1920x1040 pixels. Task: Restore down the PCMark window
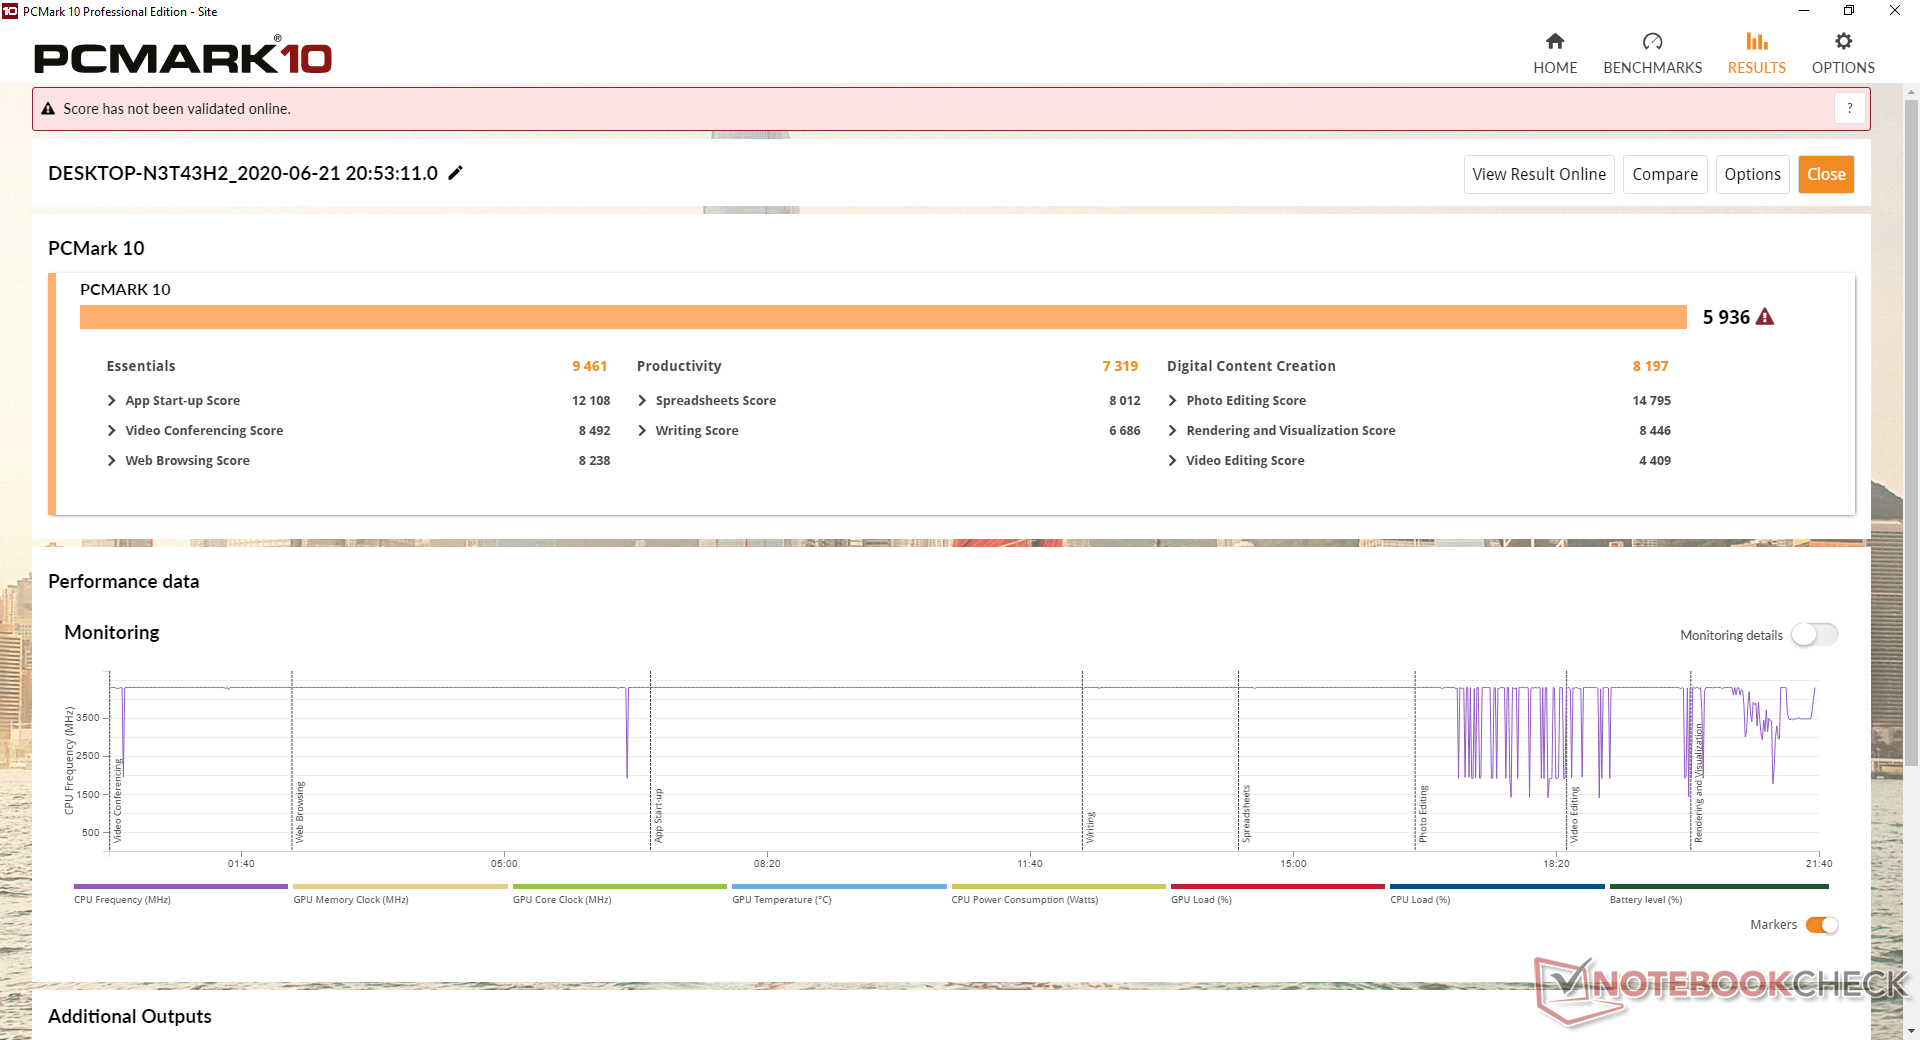pos(1849,11)
